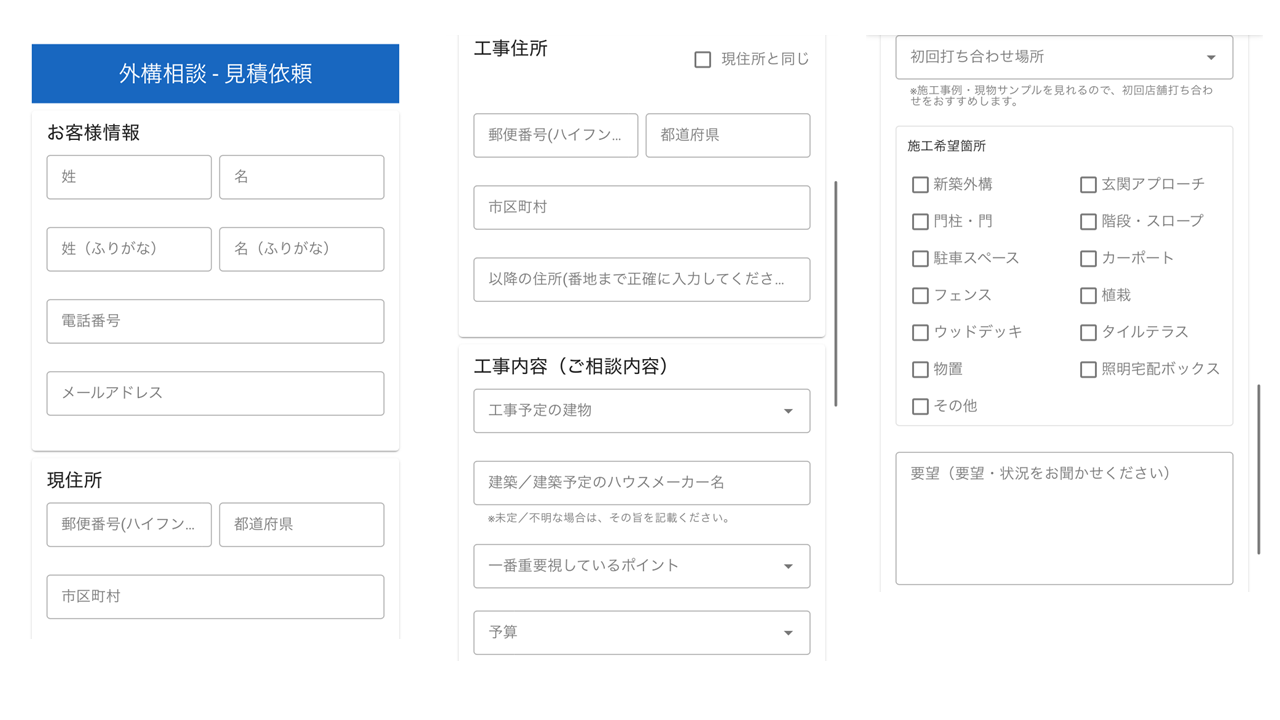1280x720 pixels.
Task: Tick the その他 checkbox
Action: [920, 407]
